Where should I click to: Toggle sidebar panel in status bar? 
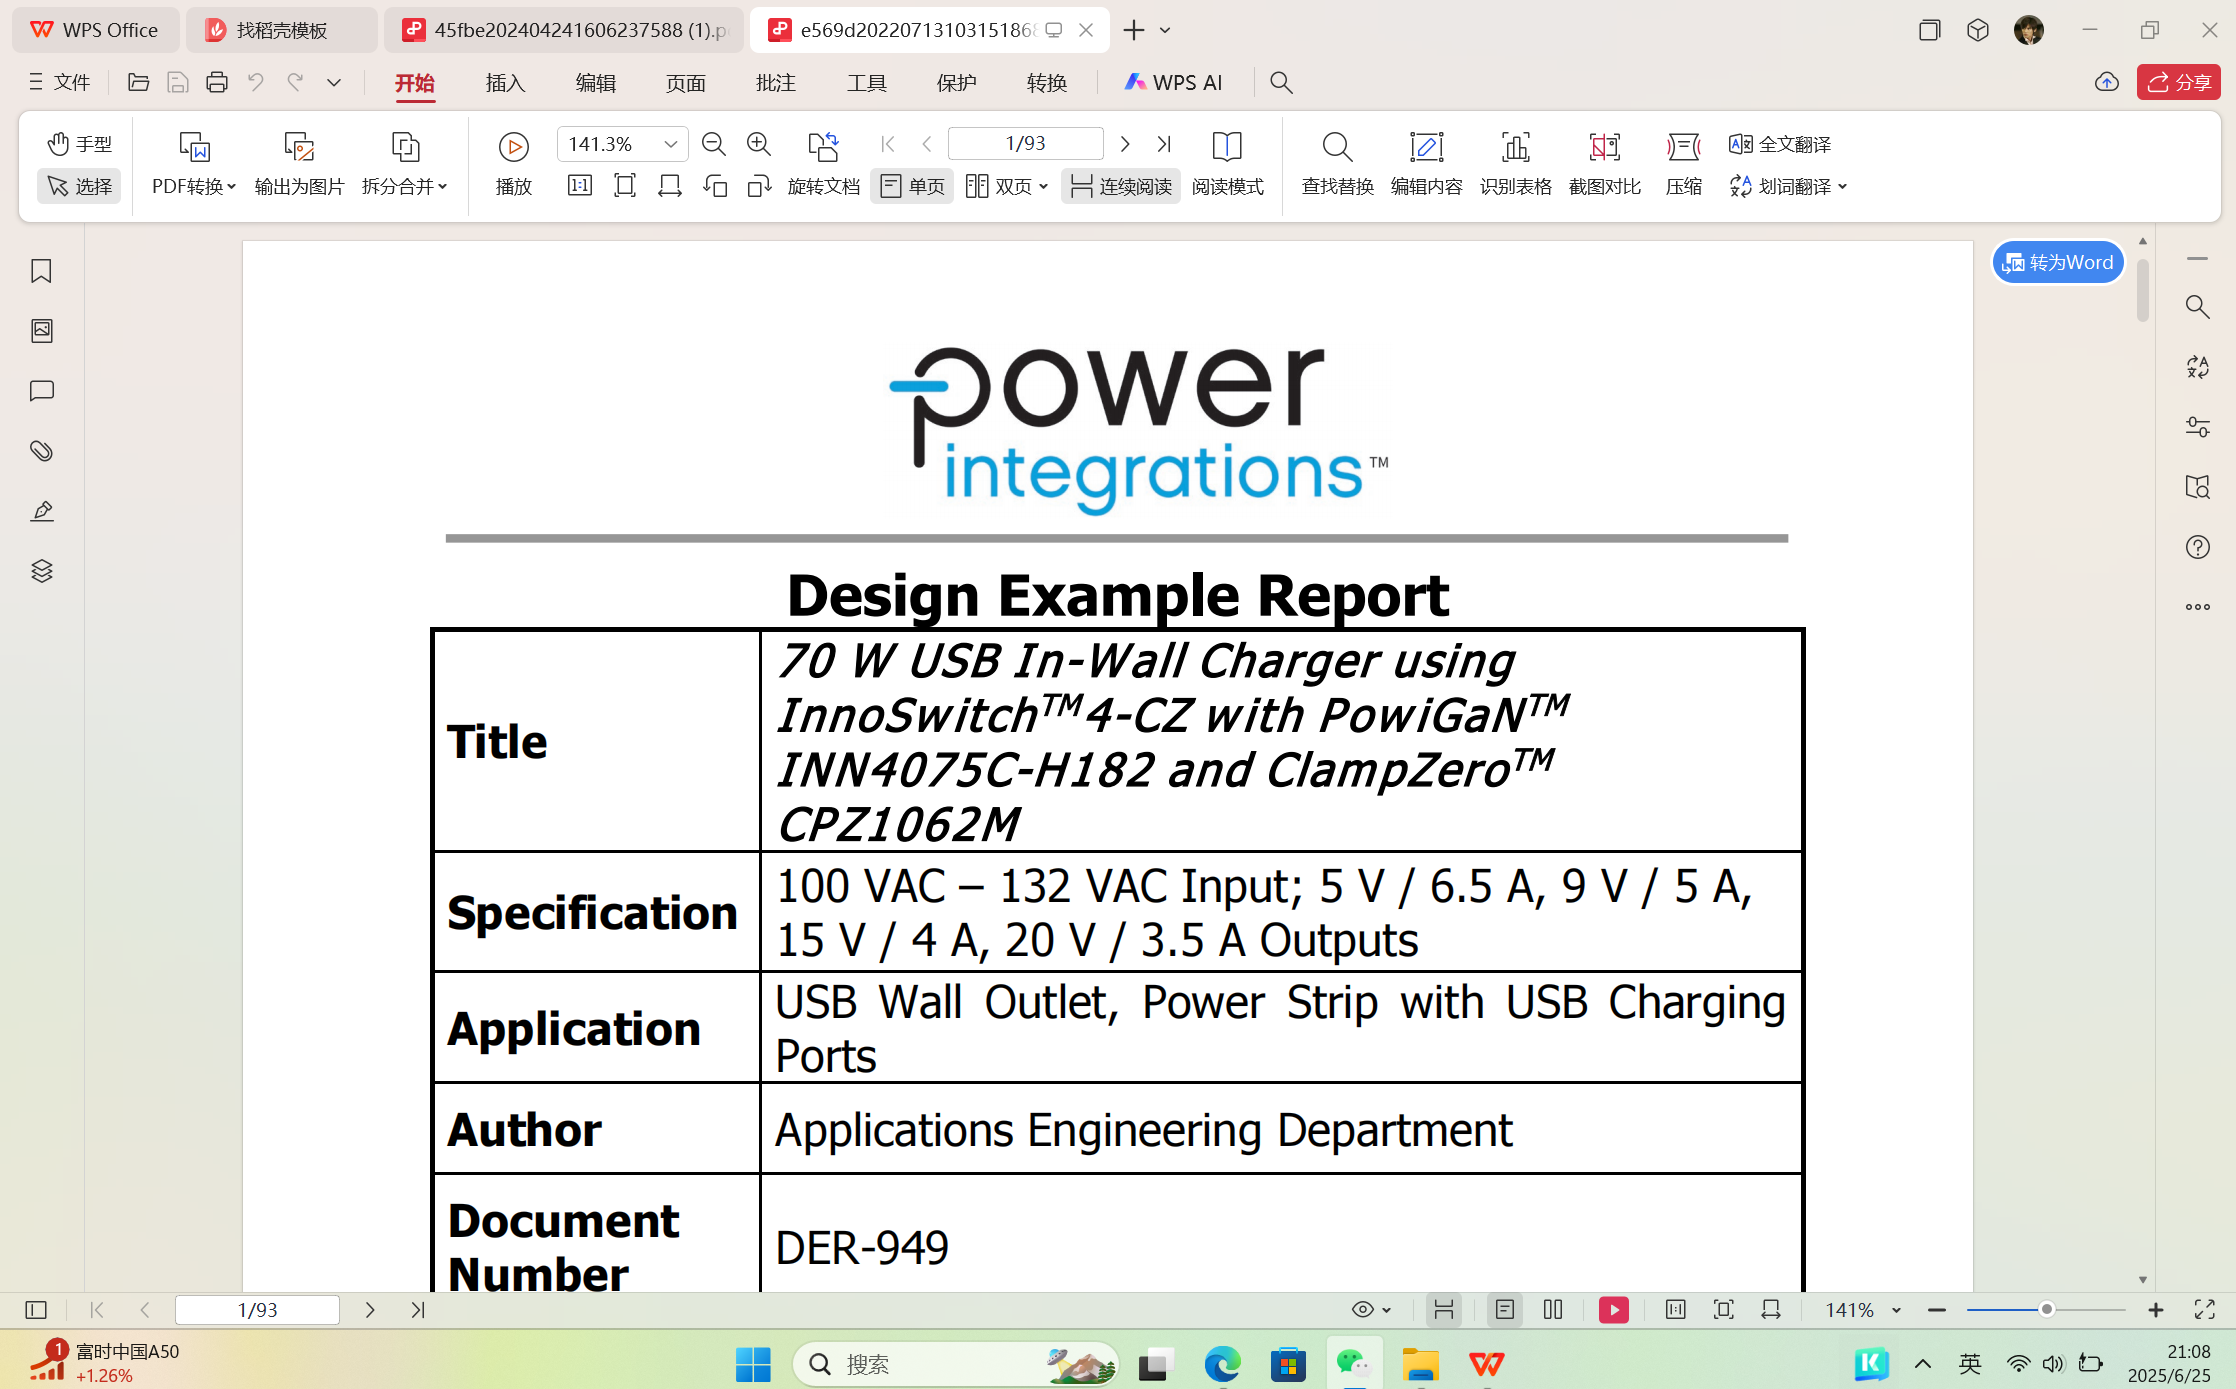click(x=36, y=1310)
